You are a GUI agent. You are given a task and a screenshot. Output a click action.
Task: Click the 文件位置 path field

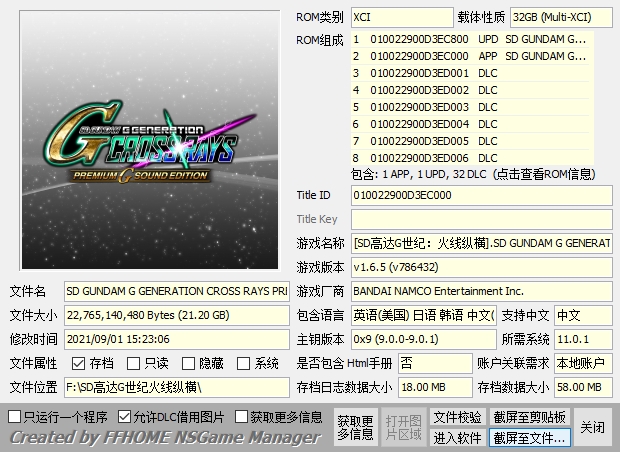[x=176, y=388]
